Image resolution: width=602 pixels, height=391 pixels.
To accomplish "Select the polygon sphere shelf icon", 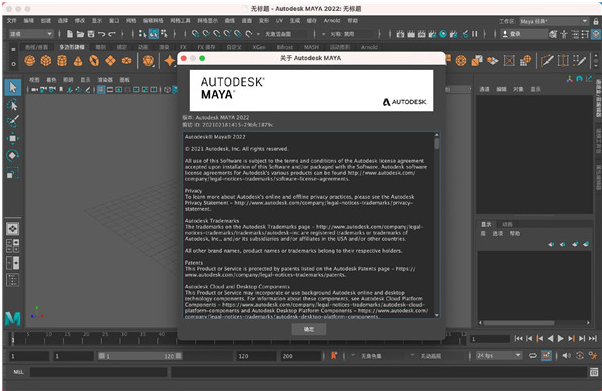I will click(x=30, y=61).
